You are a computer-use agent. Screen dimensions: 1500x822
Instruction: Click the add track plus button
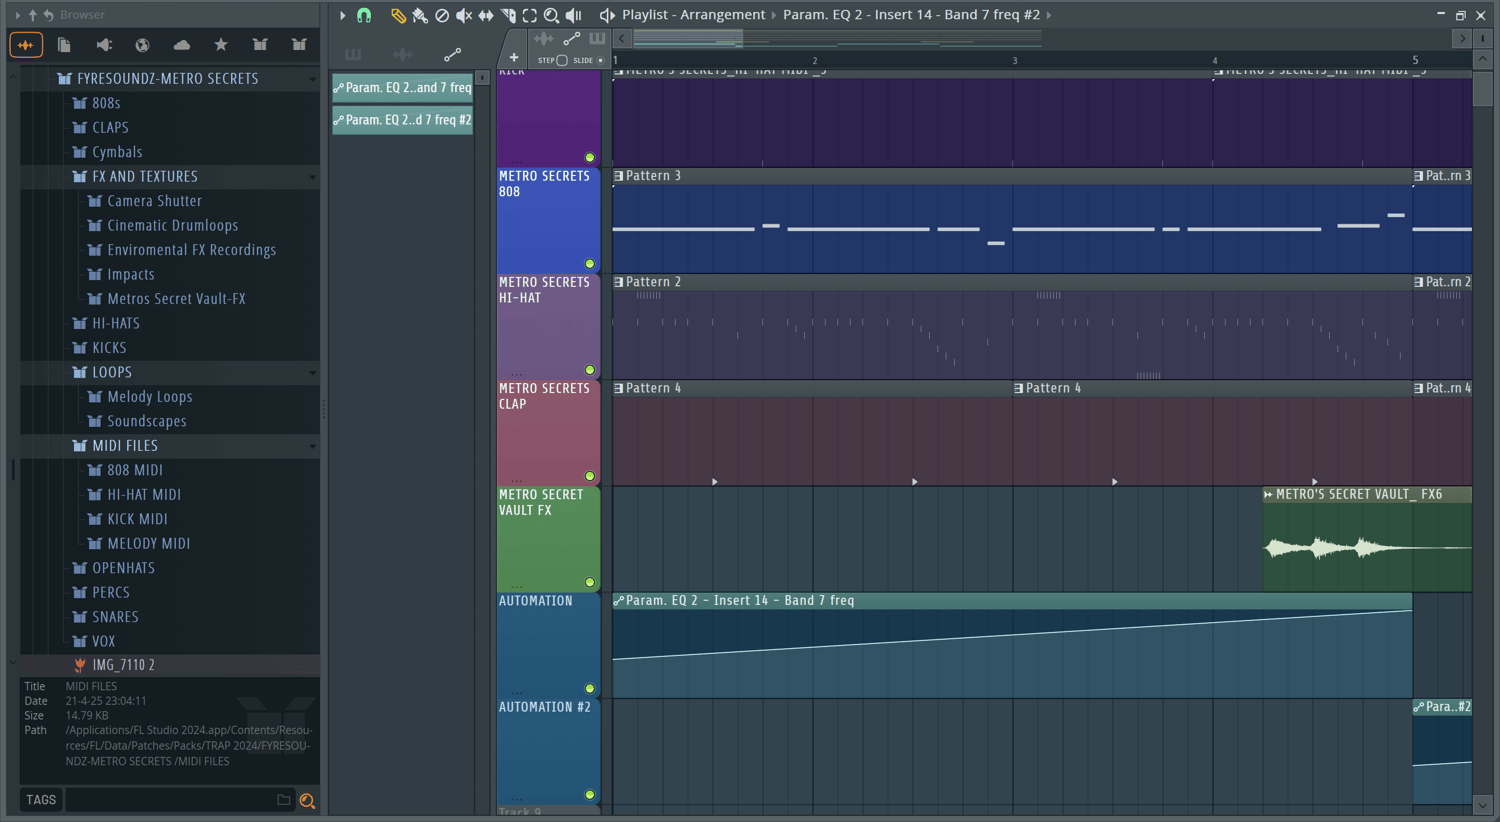[x=514, y=58]
